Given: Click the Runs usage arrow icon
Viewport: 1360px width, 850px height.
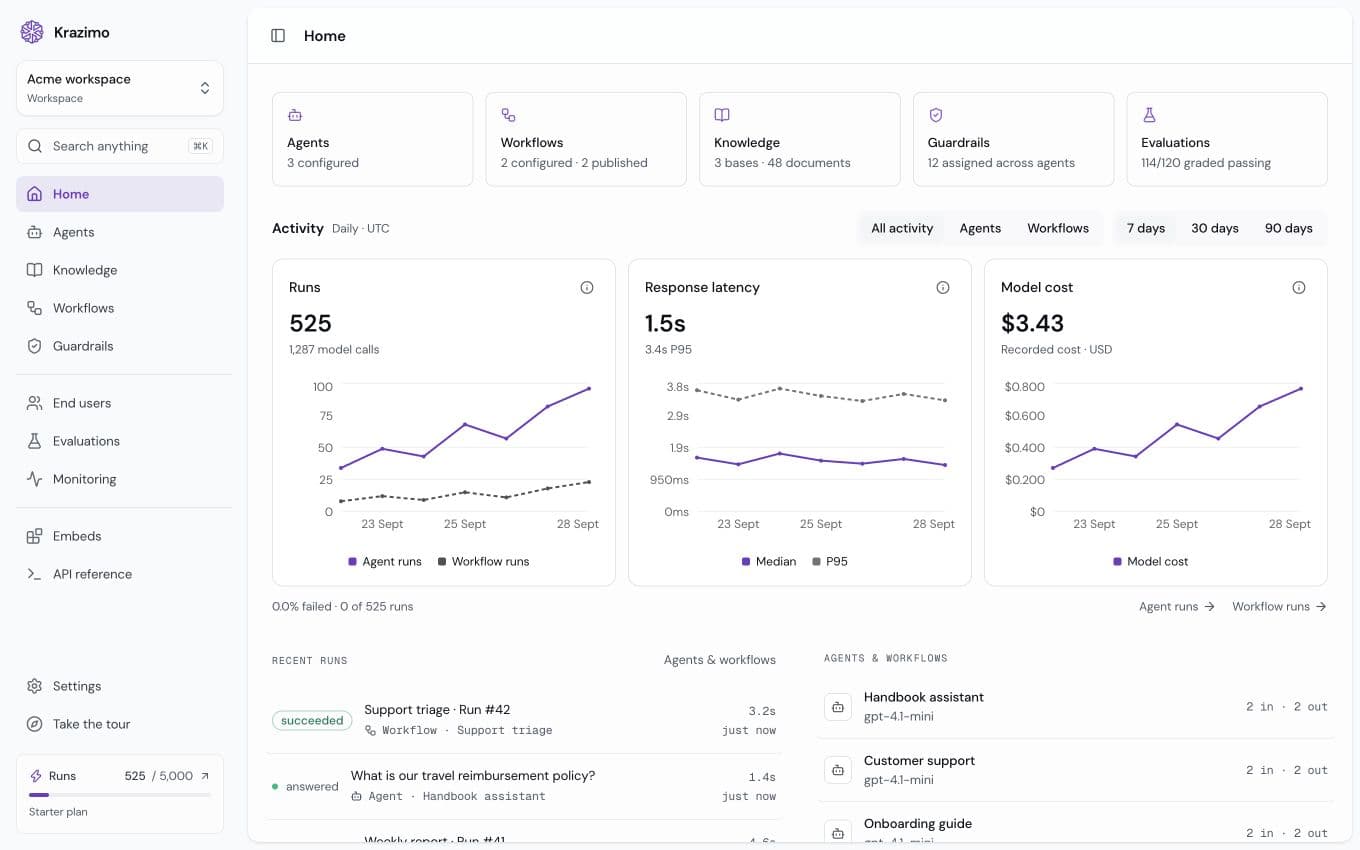Looking at the screenshot, I should [205, 776].
